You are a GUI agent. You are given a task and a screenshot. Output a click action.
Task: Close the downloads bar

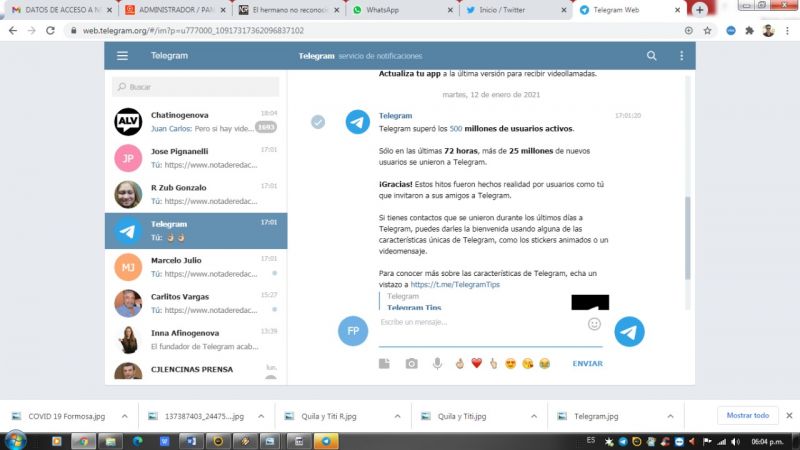click(789, 415)
